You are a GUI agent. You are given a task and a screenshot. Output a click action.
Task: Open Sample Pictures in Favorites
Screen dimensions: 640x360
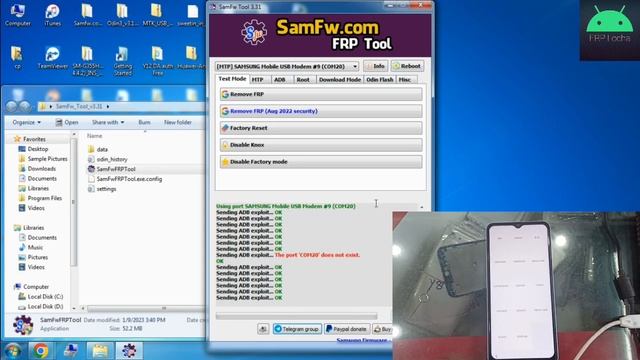pyautogui.click(x=43, y=159)
